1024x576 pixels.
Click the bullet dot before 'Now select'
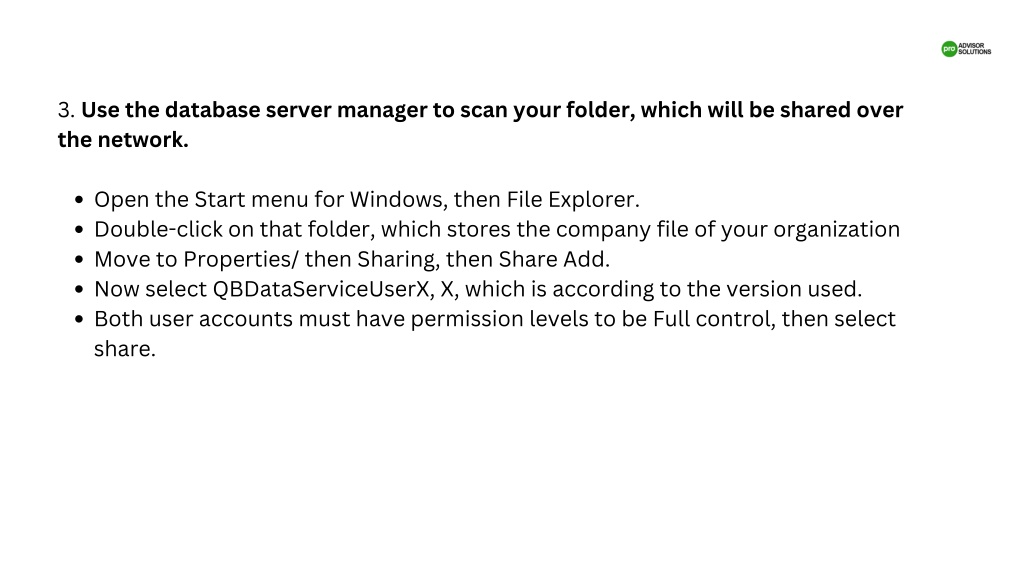tap(80, 289)
